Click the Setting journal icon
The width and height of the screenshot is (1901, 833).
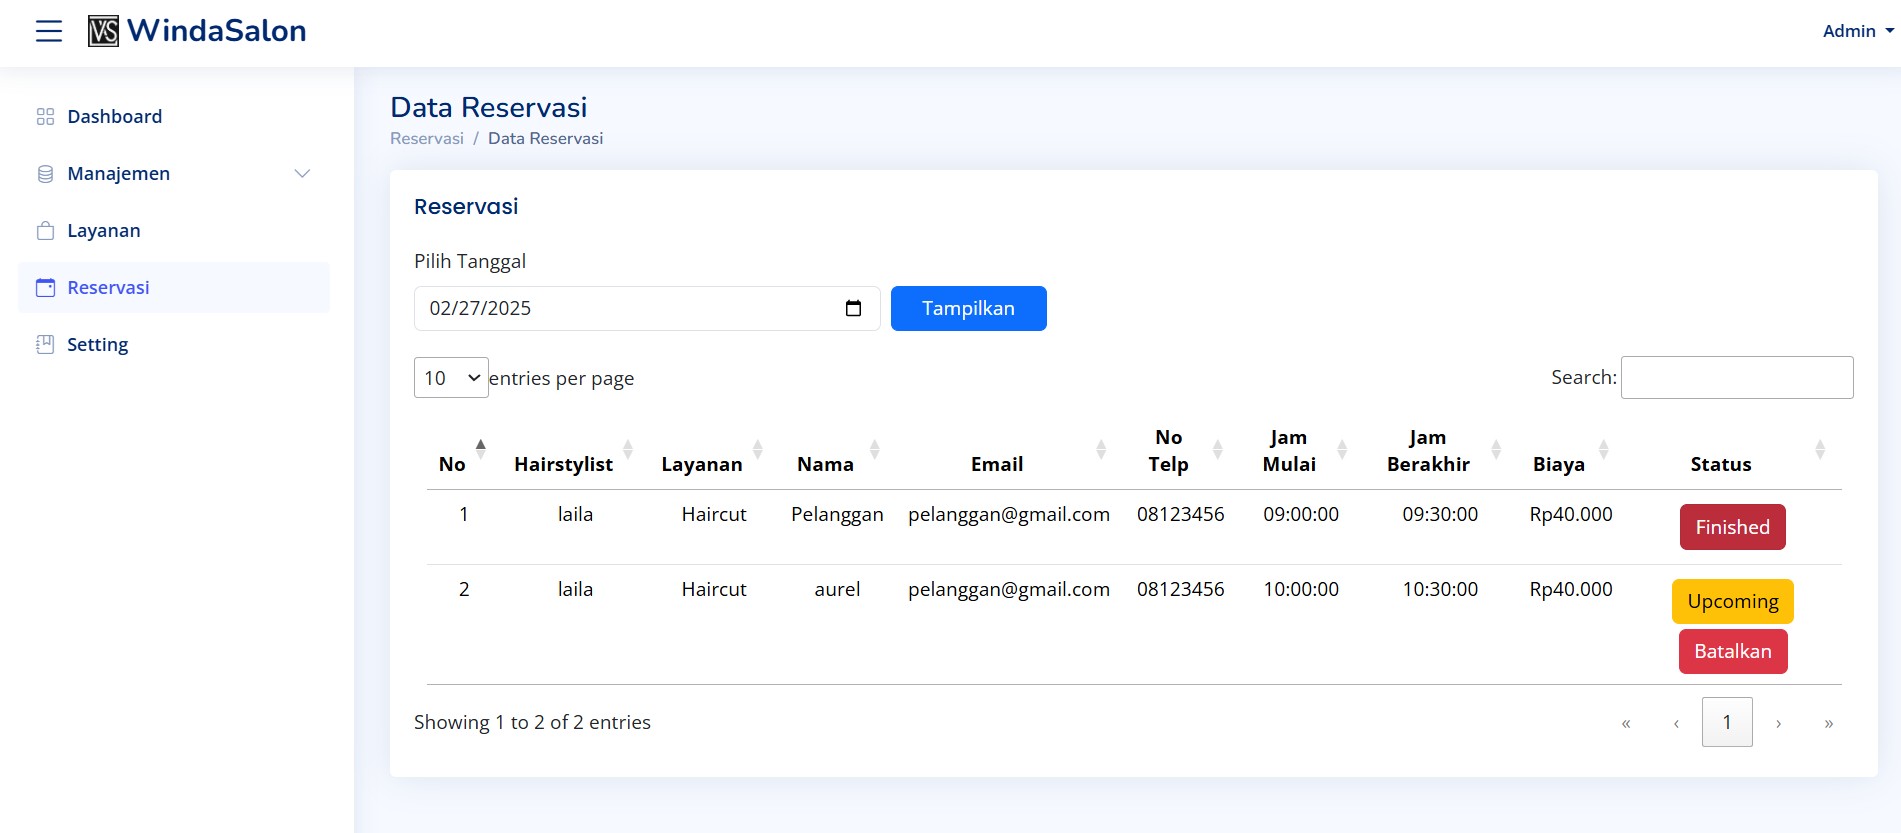[45, 345]
